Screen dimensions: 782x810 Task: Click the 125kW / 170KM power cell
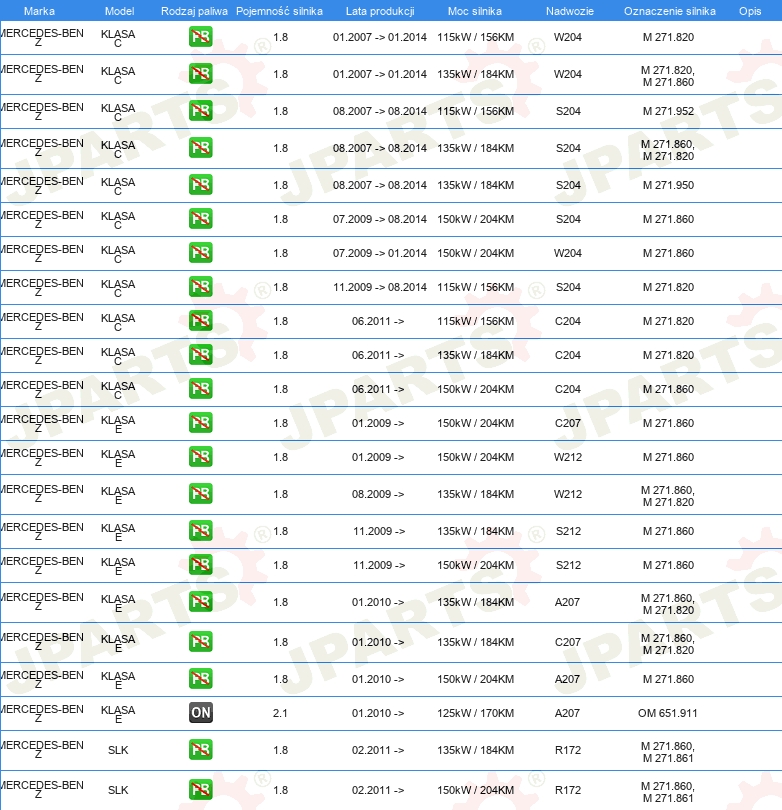pyautogui.click(x=476, y=713)
